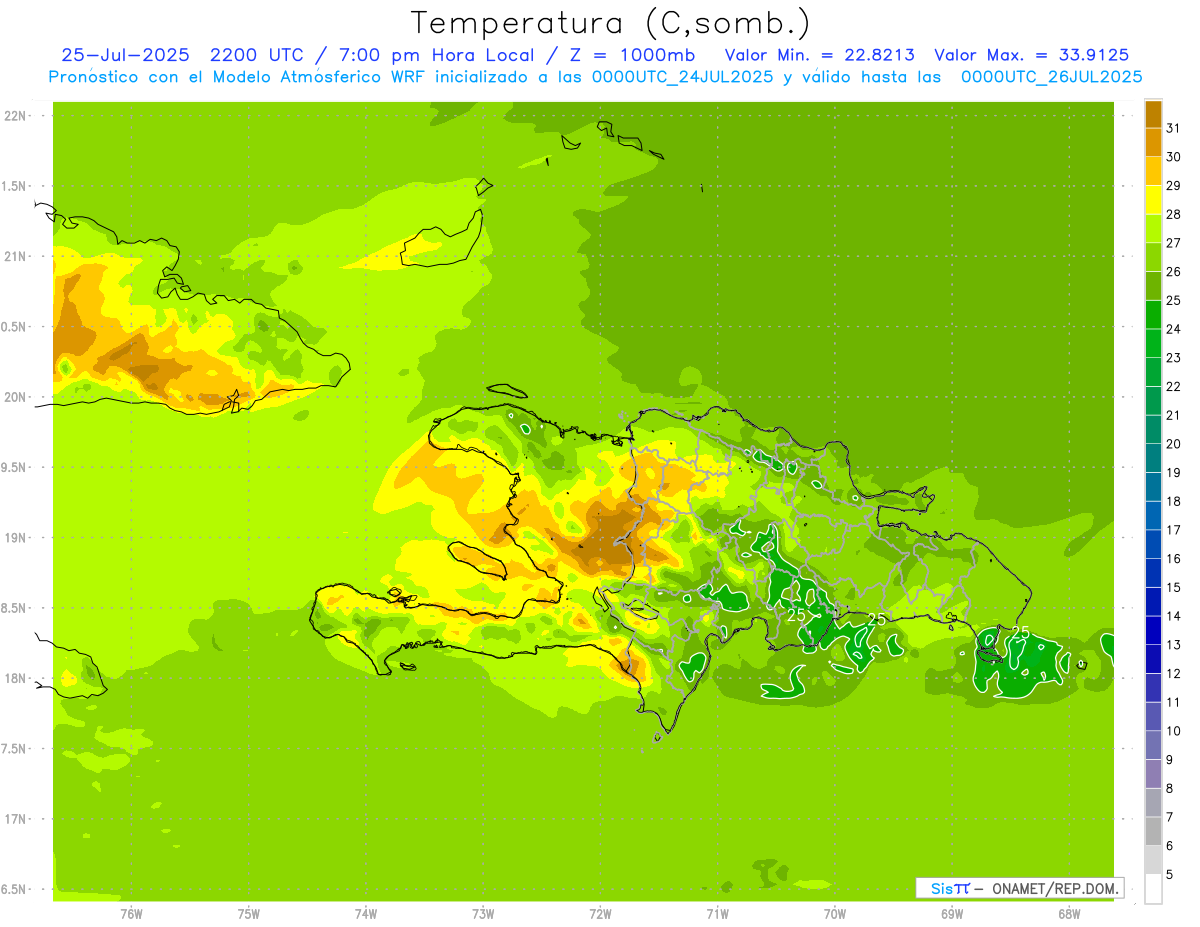Click the "6.5N" latitude axis label

[x=15, y=889]
